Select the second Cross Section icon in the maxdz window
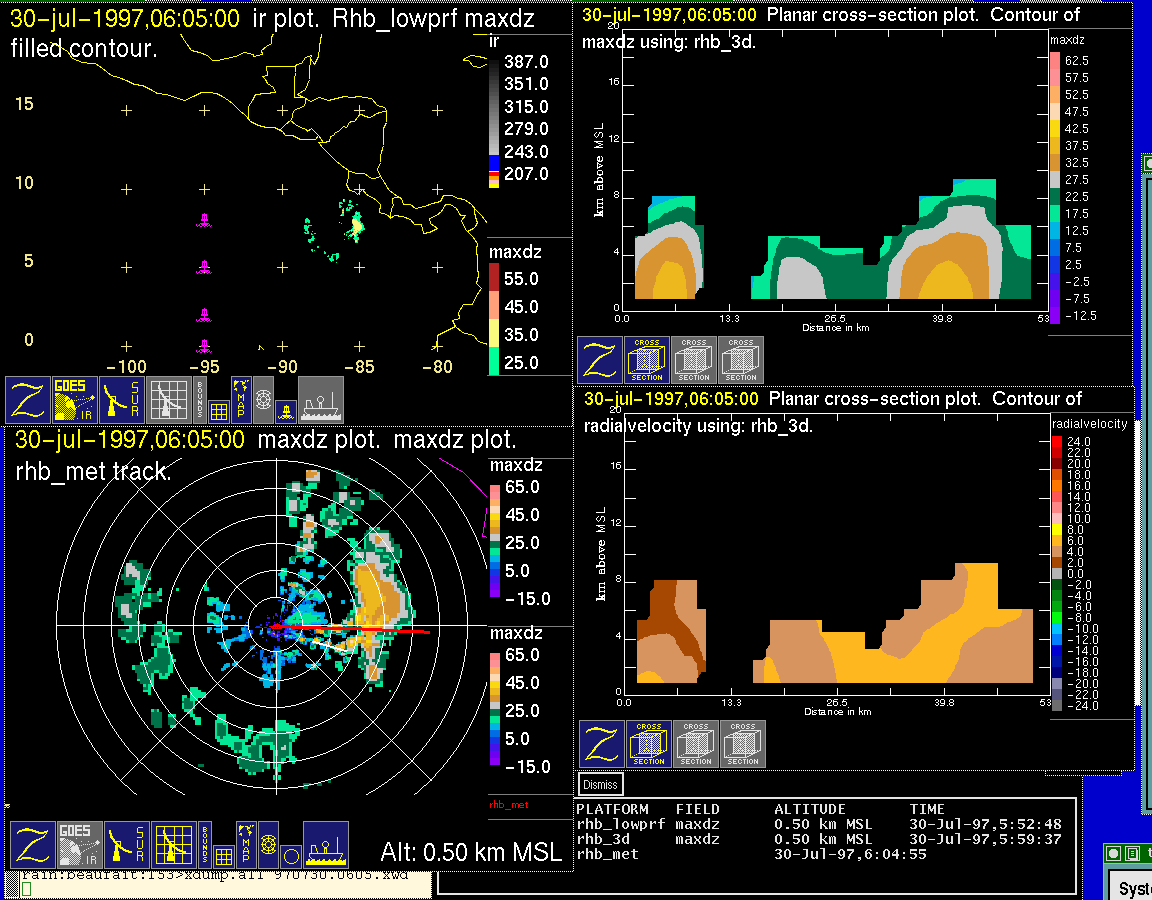This screenshot has height=900, width=1152. 694,360
